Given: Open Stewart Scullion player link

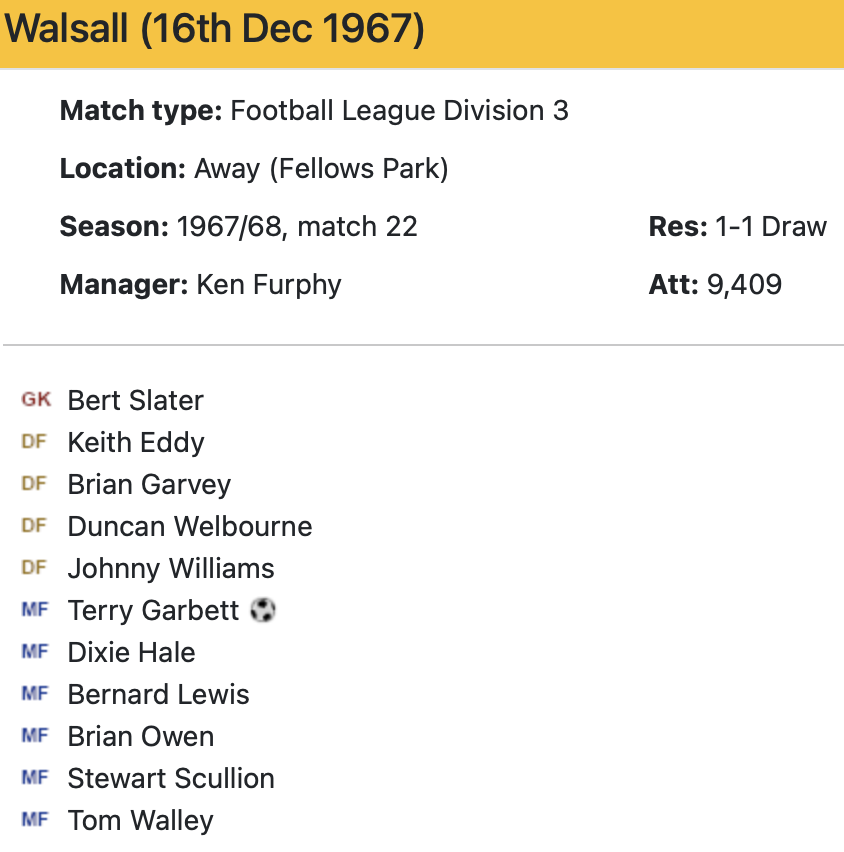Looking at the screenshot, I should click(171, 778).
